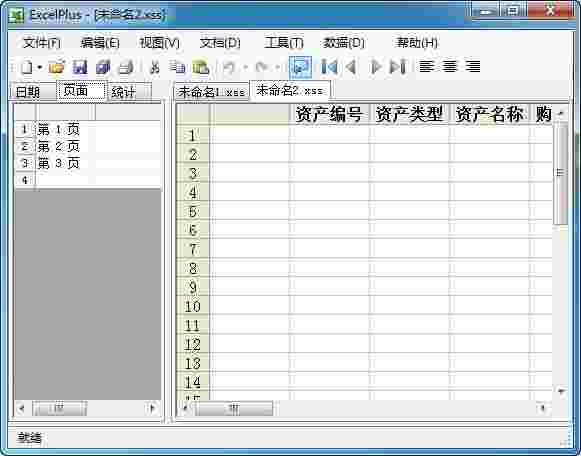Click the Paste icon
Image resolution: width=581 pixels, height=456 pixels.
(x=200, y=67)
